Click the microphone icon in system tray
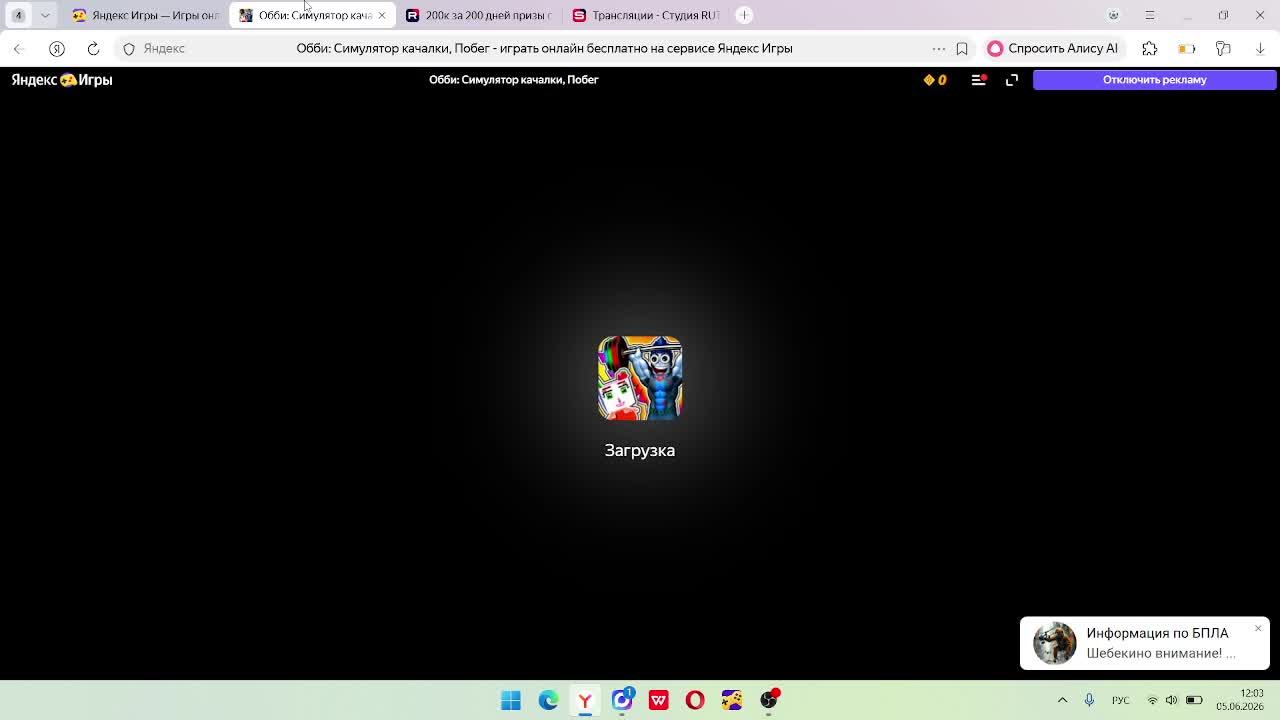 pyautogui.click(x=1089, y=700)
